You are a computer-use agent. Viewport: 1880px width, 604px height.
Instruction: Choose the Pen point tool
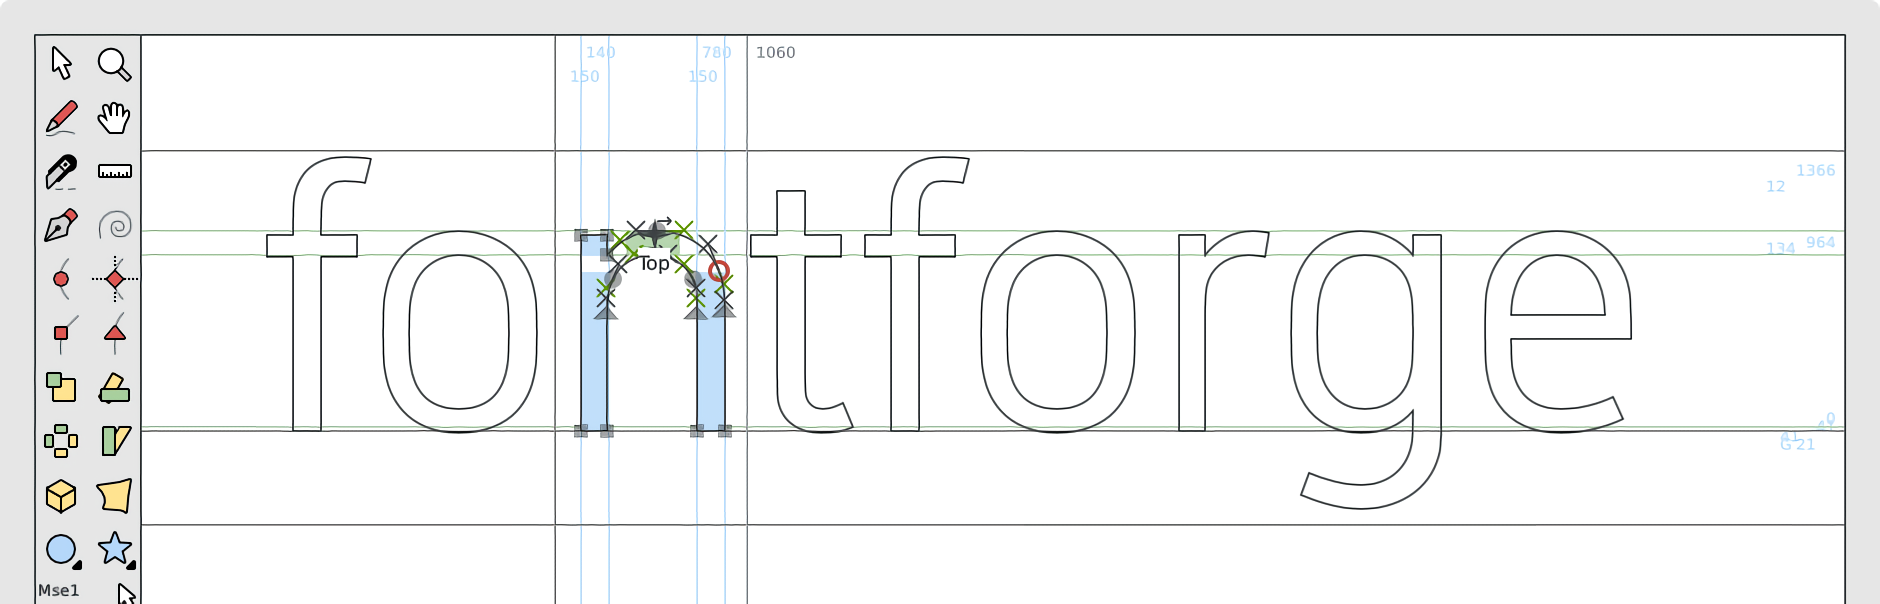[61, 226]
